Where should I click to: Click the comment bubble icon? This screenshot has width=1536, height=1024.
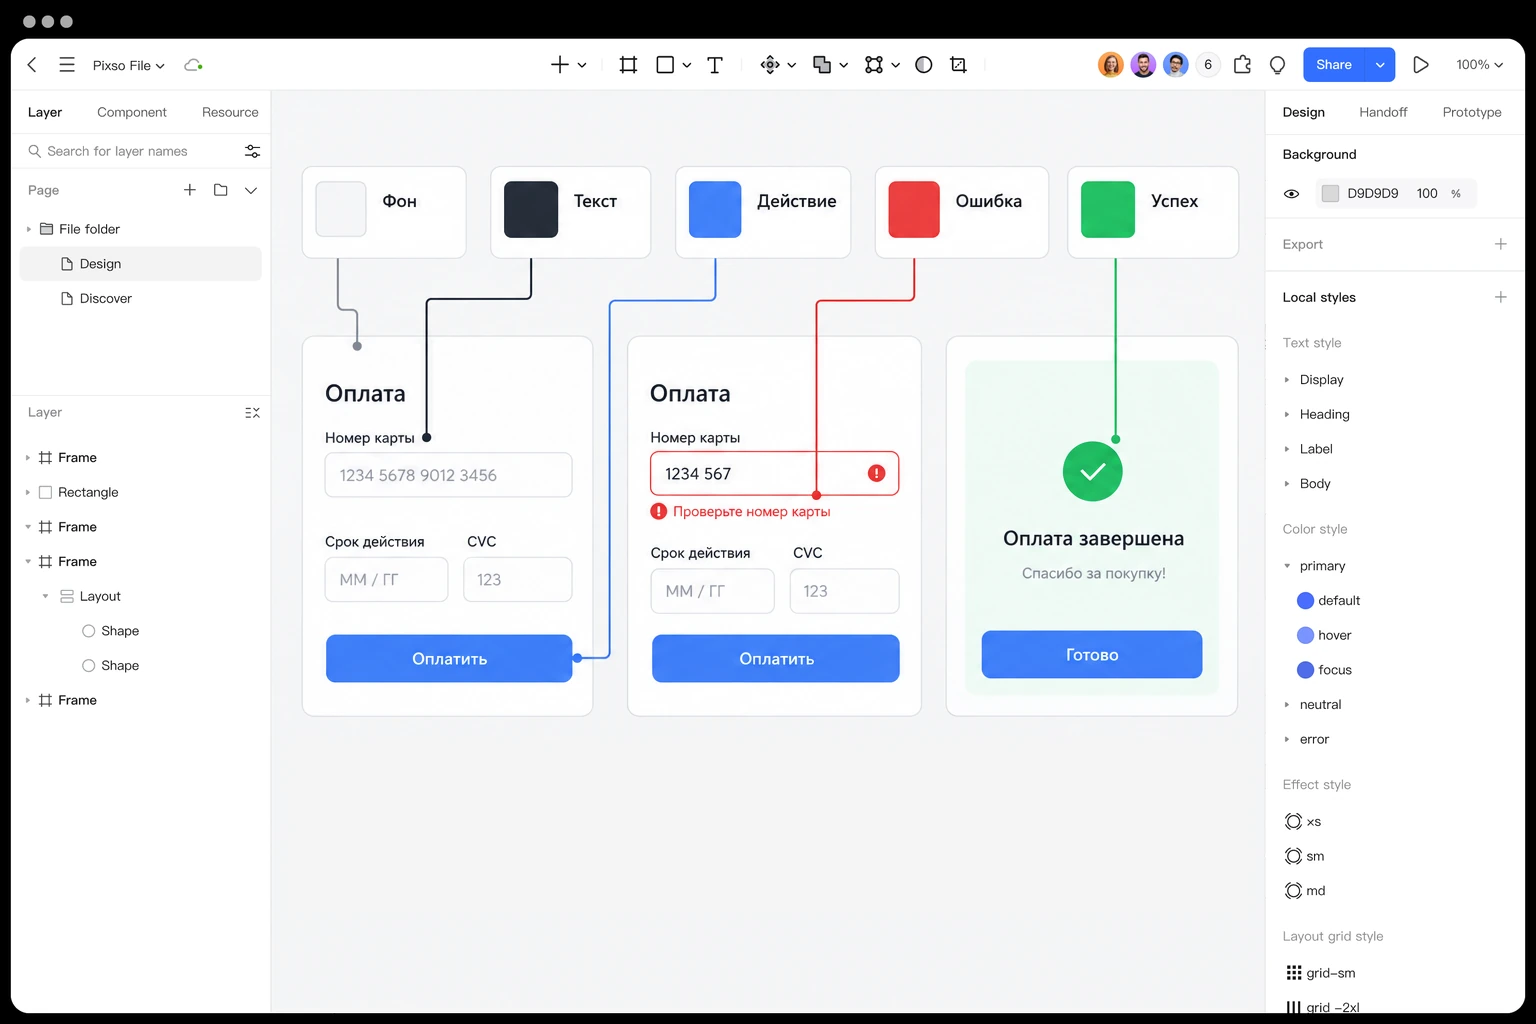tap(1277, 65)
